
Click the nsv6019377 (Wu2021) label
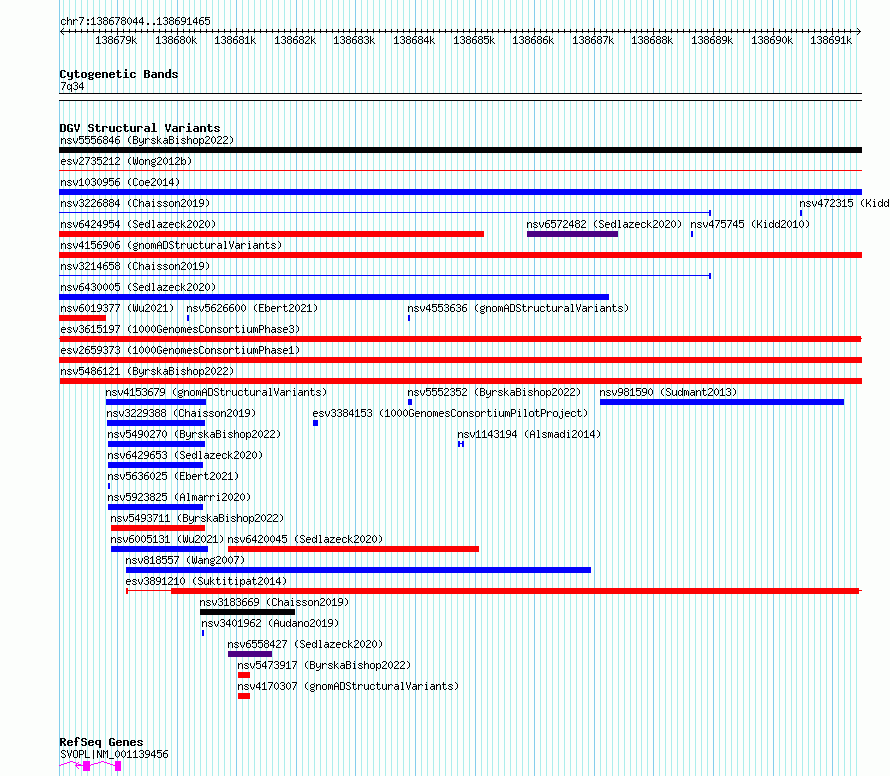[x=117, y=308]
